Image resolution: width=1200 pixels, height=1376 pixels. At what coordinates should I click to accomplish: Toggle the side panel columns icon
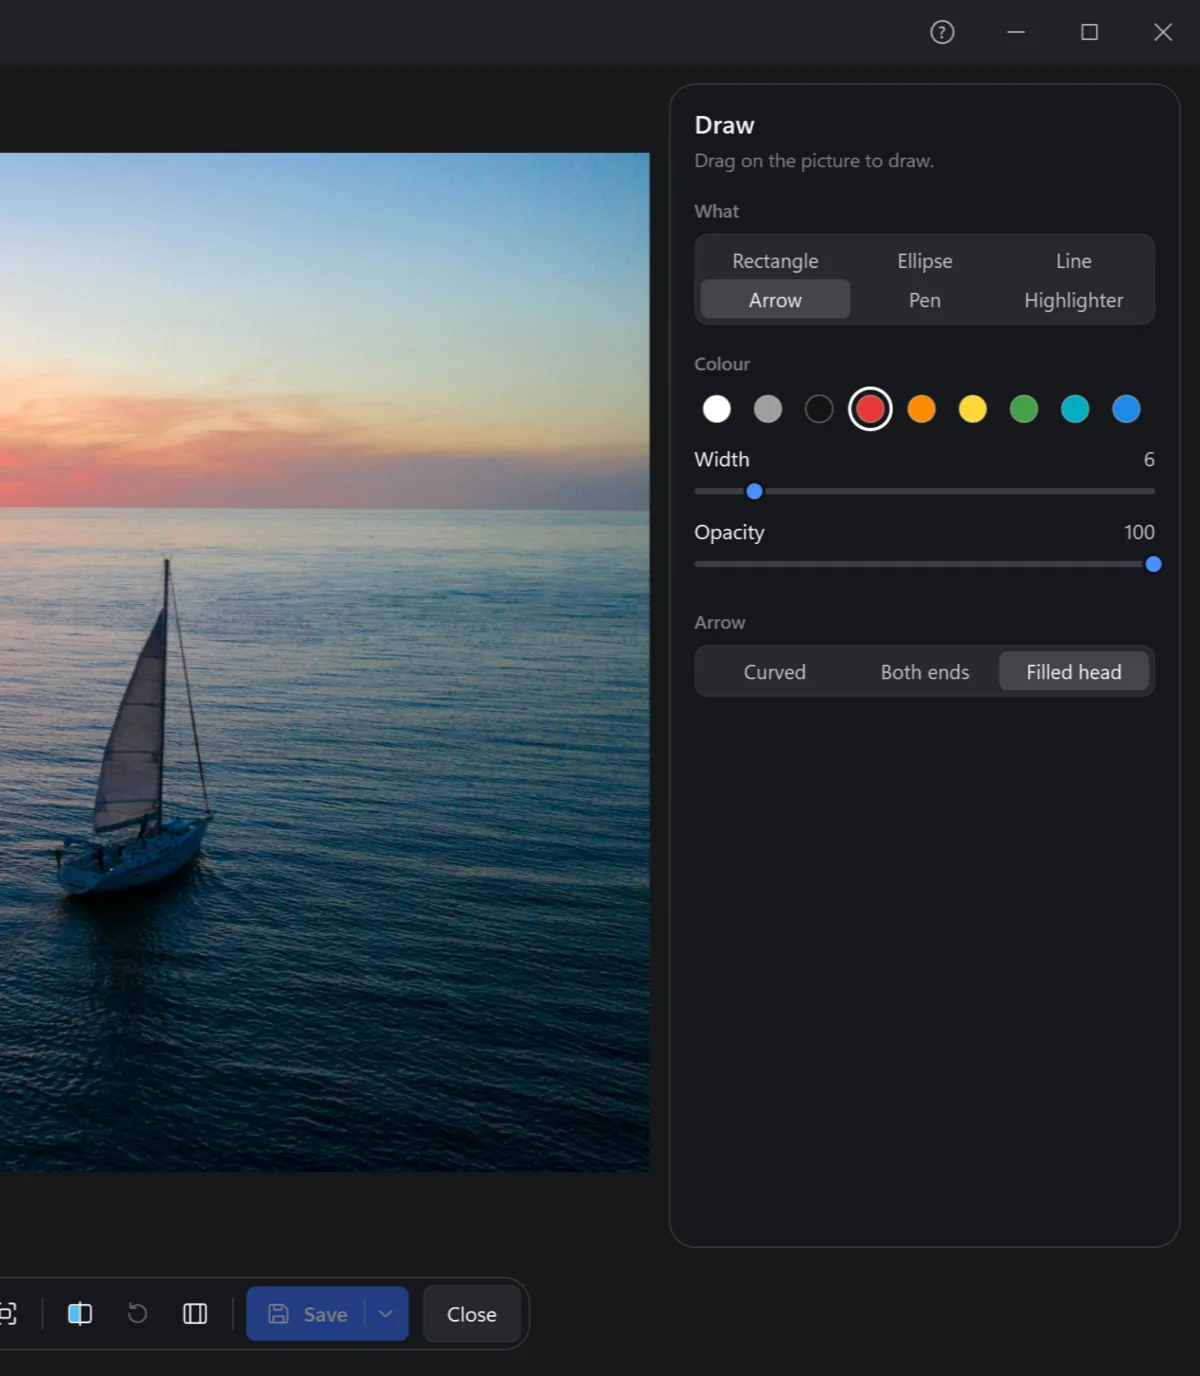tap(195, 1314)
